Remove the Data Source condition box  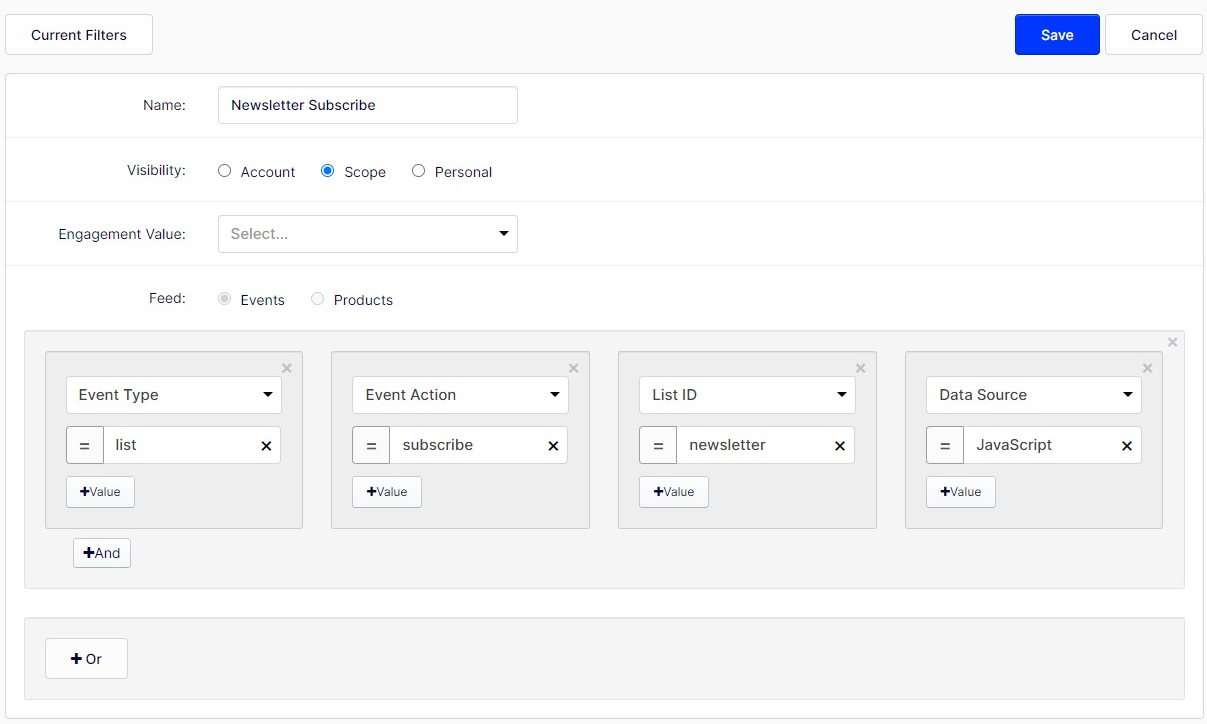pos(1148,368)
